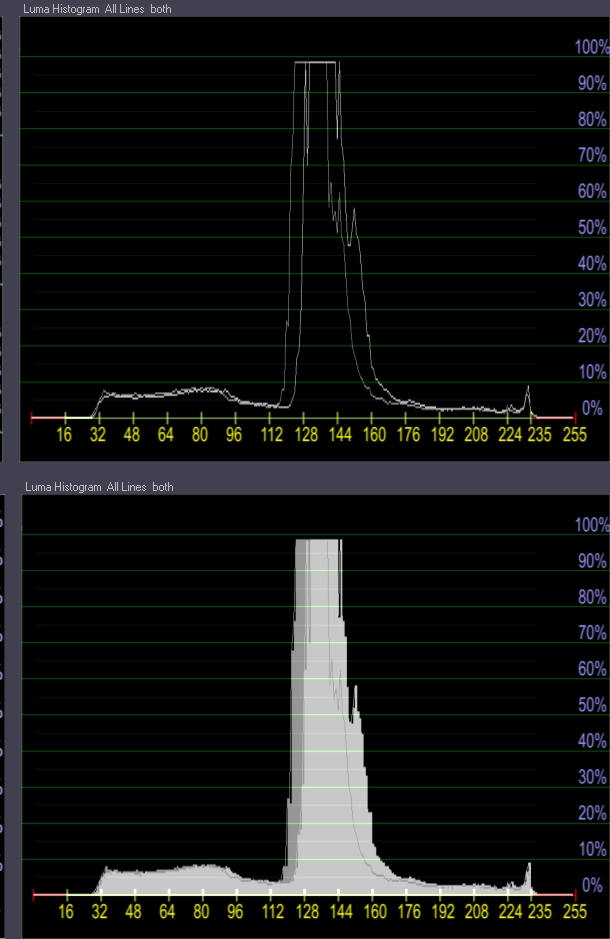Click the 224 axis label on the filled histogram

pyautogui.click(x=511, y=911)
